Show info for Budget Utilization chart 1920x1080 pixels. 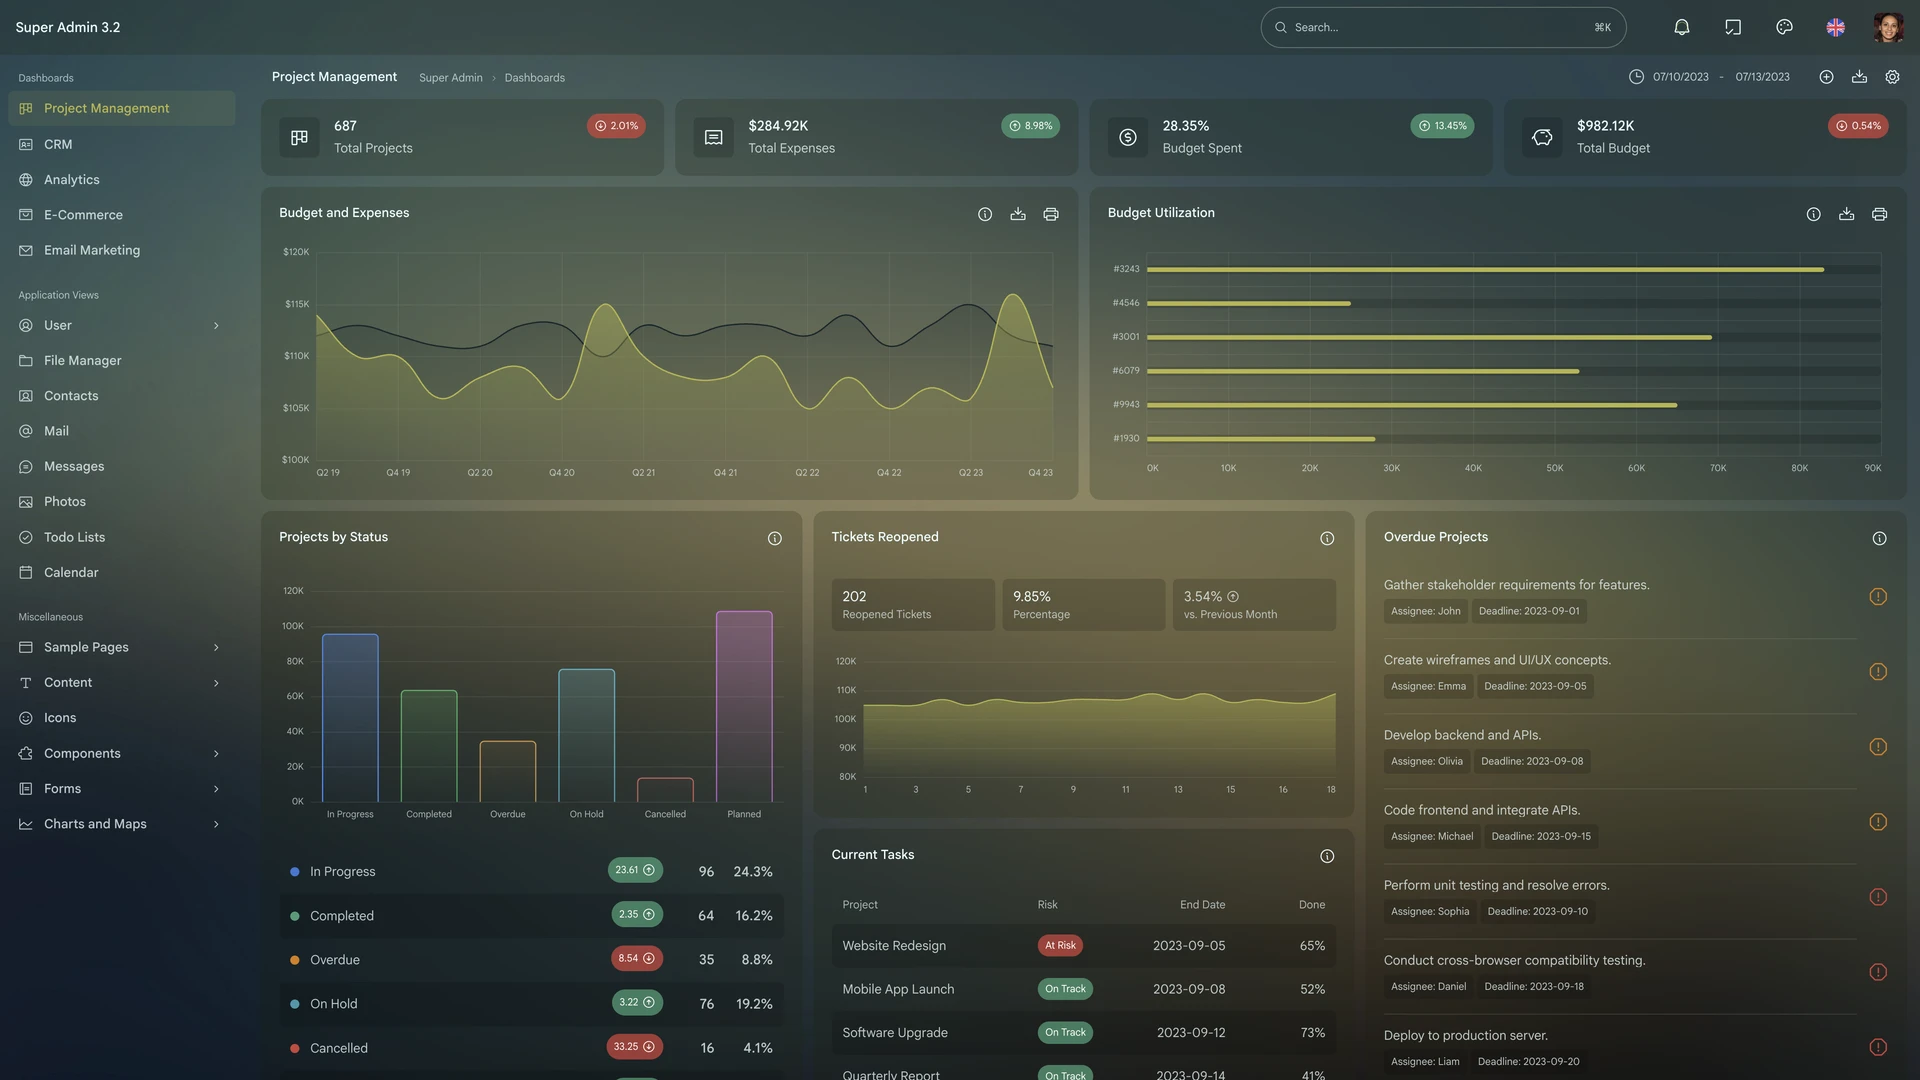1813,214
